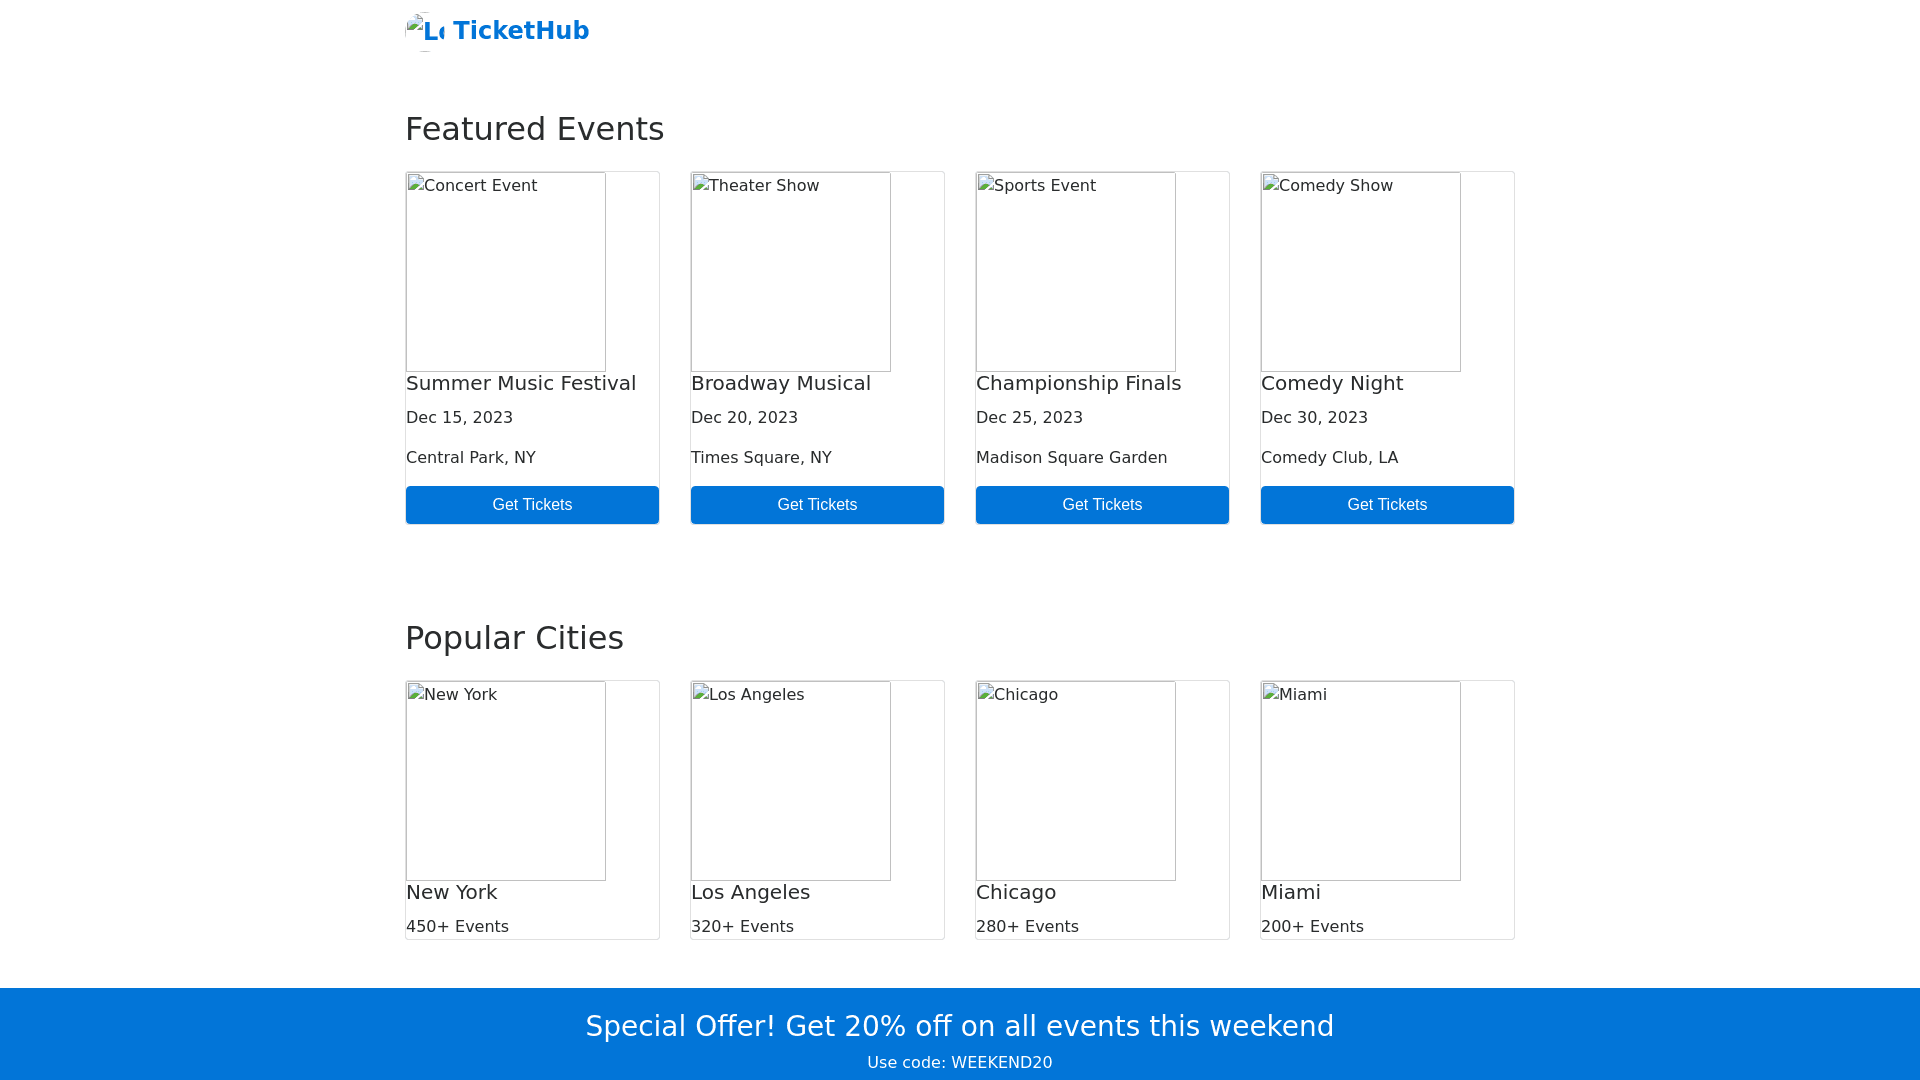Click the Comedy Show image
This screenshot has width=1920, height=1080.
(1361, 272)
